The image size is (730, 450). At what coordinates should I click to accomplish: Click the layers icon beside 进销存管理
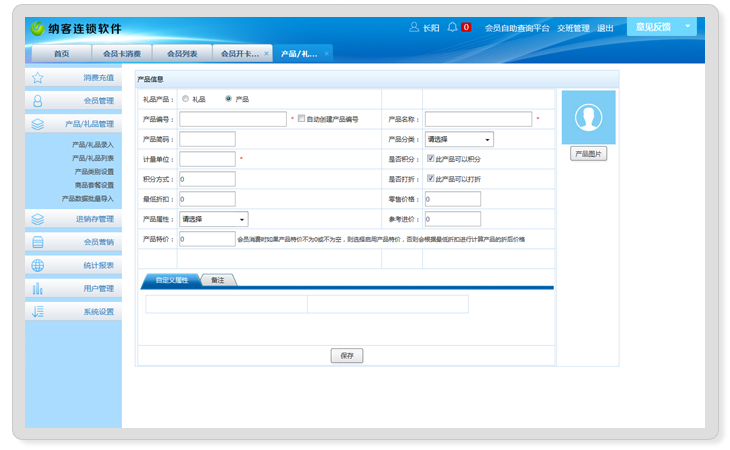coord(38,219)
